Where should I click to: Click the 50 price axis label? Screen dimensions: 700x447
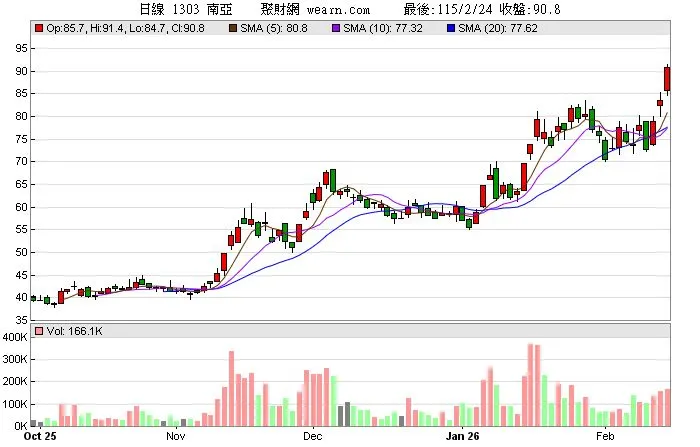tap(21, 252)
